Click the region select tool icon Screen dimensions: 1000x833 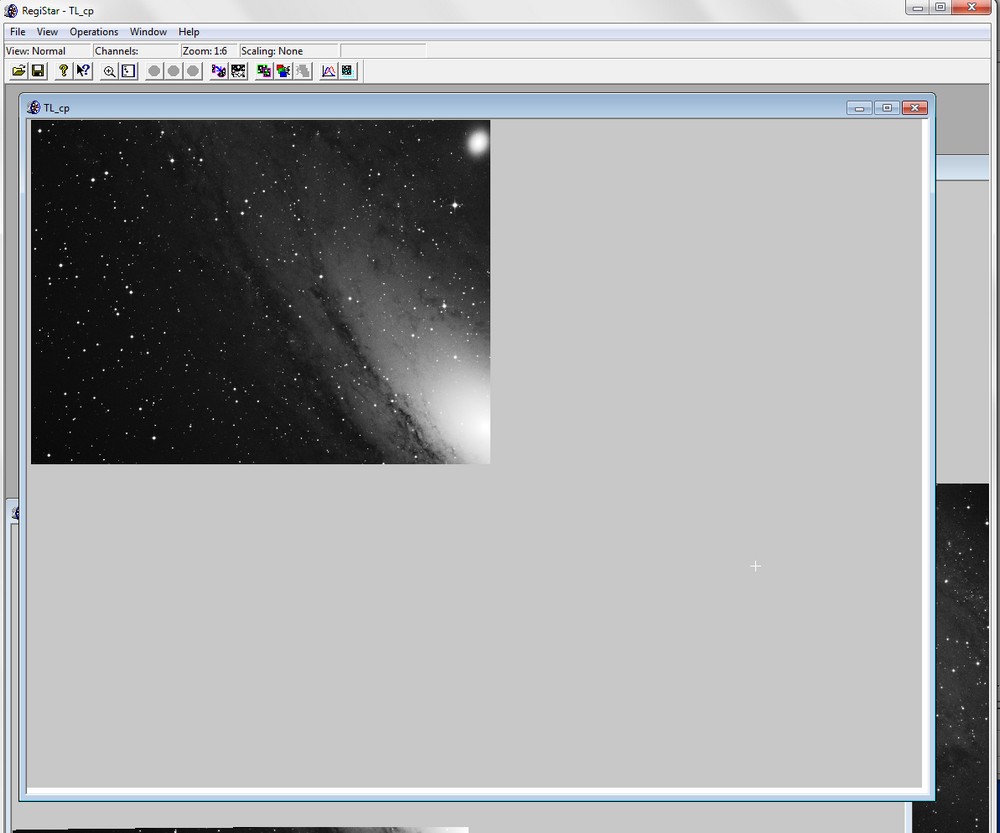128,71
